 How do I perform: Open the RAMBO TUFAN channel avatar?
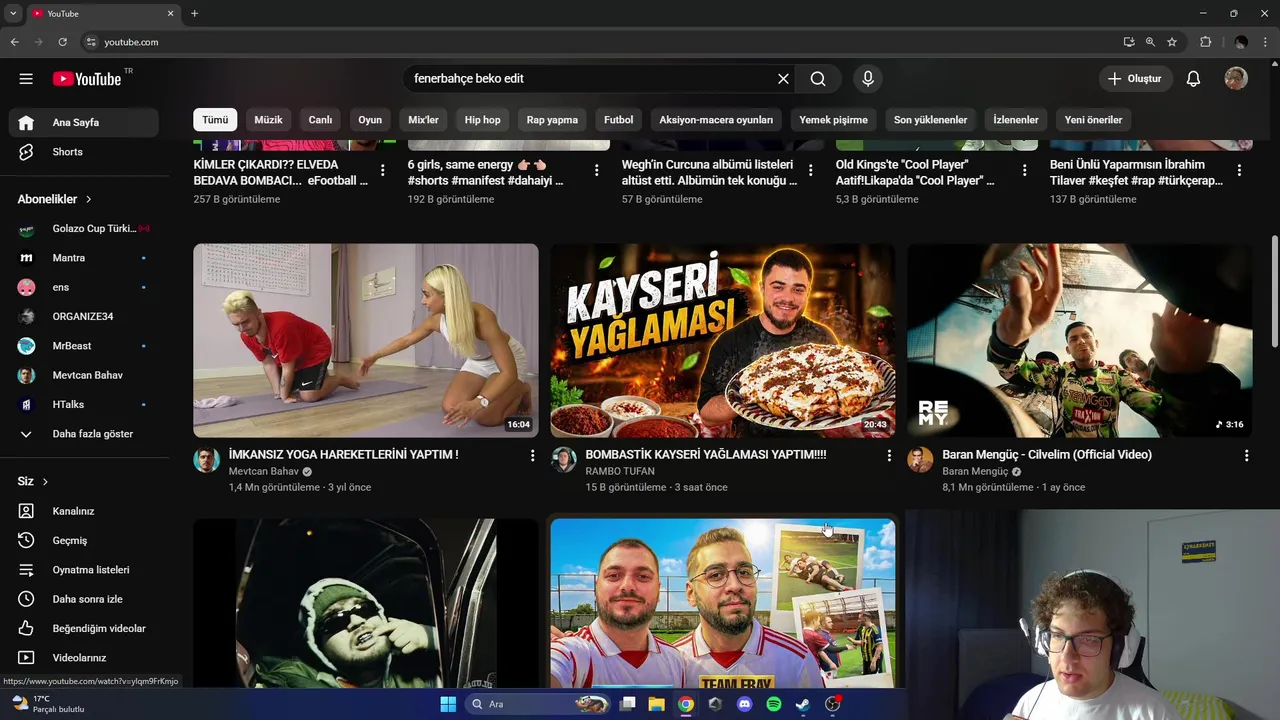coord(564,460)
